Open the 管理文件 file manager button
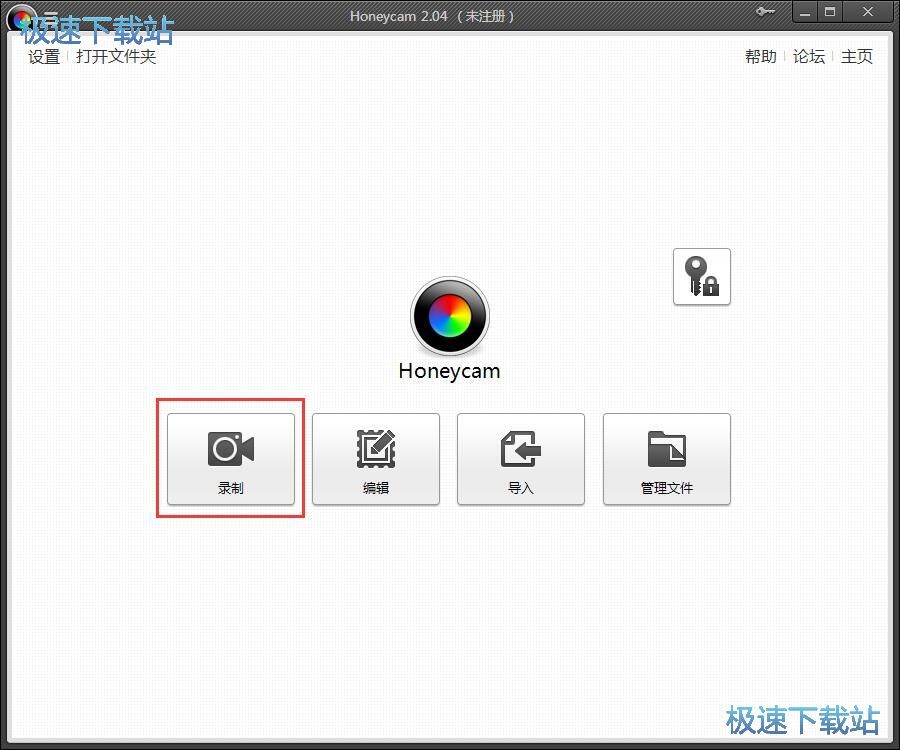 click(x=667, y=459)
